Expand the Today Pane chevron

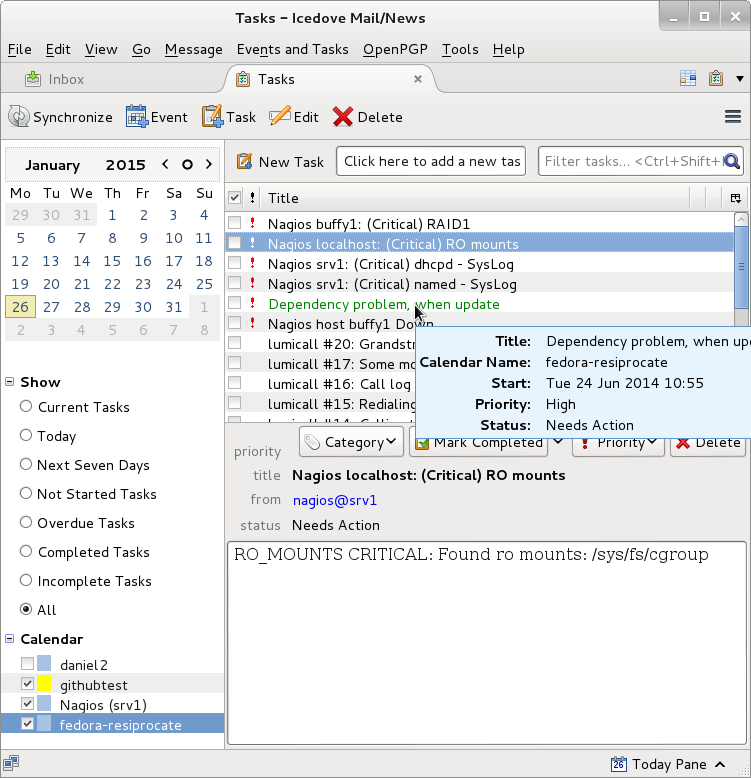[720, 764]
